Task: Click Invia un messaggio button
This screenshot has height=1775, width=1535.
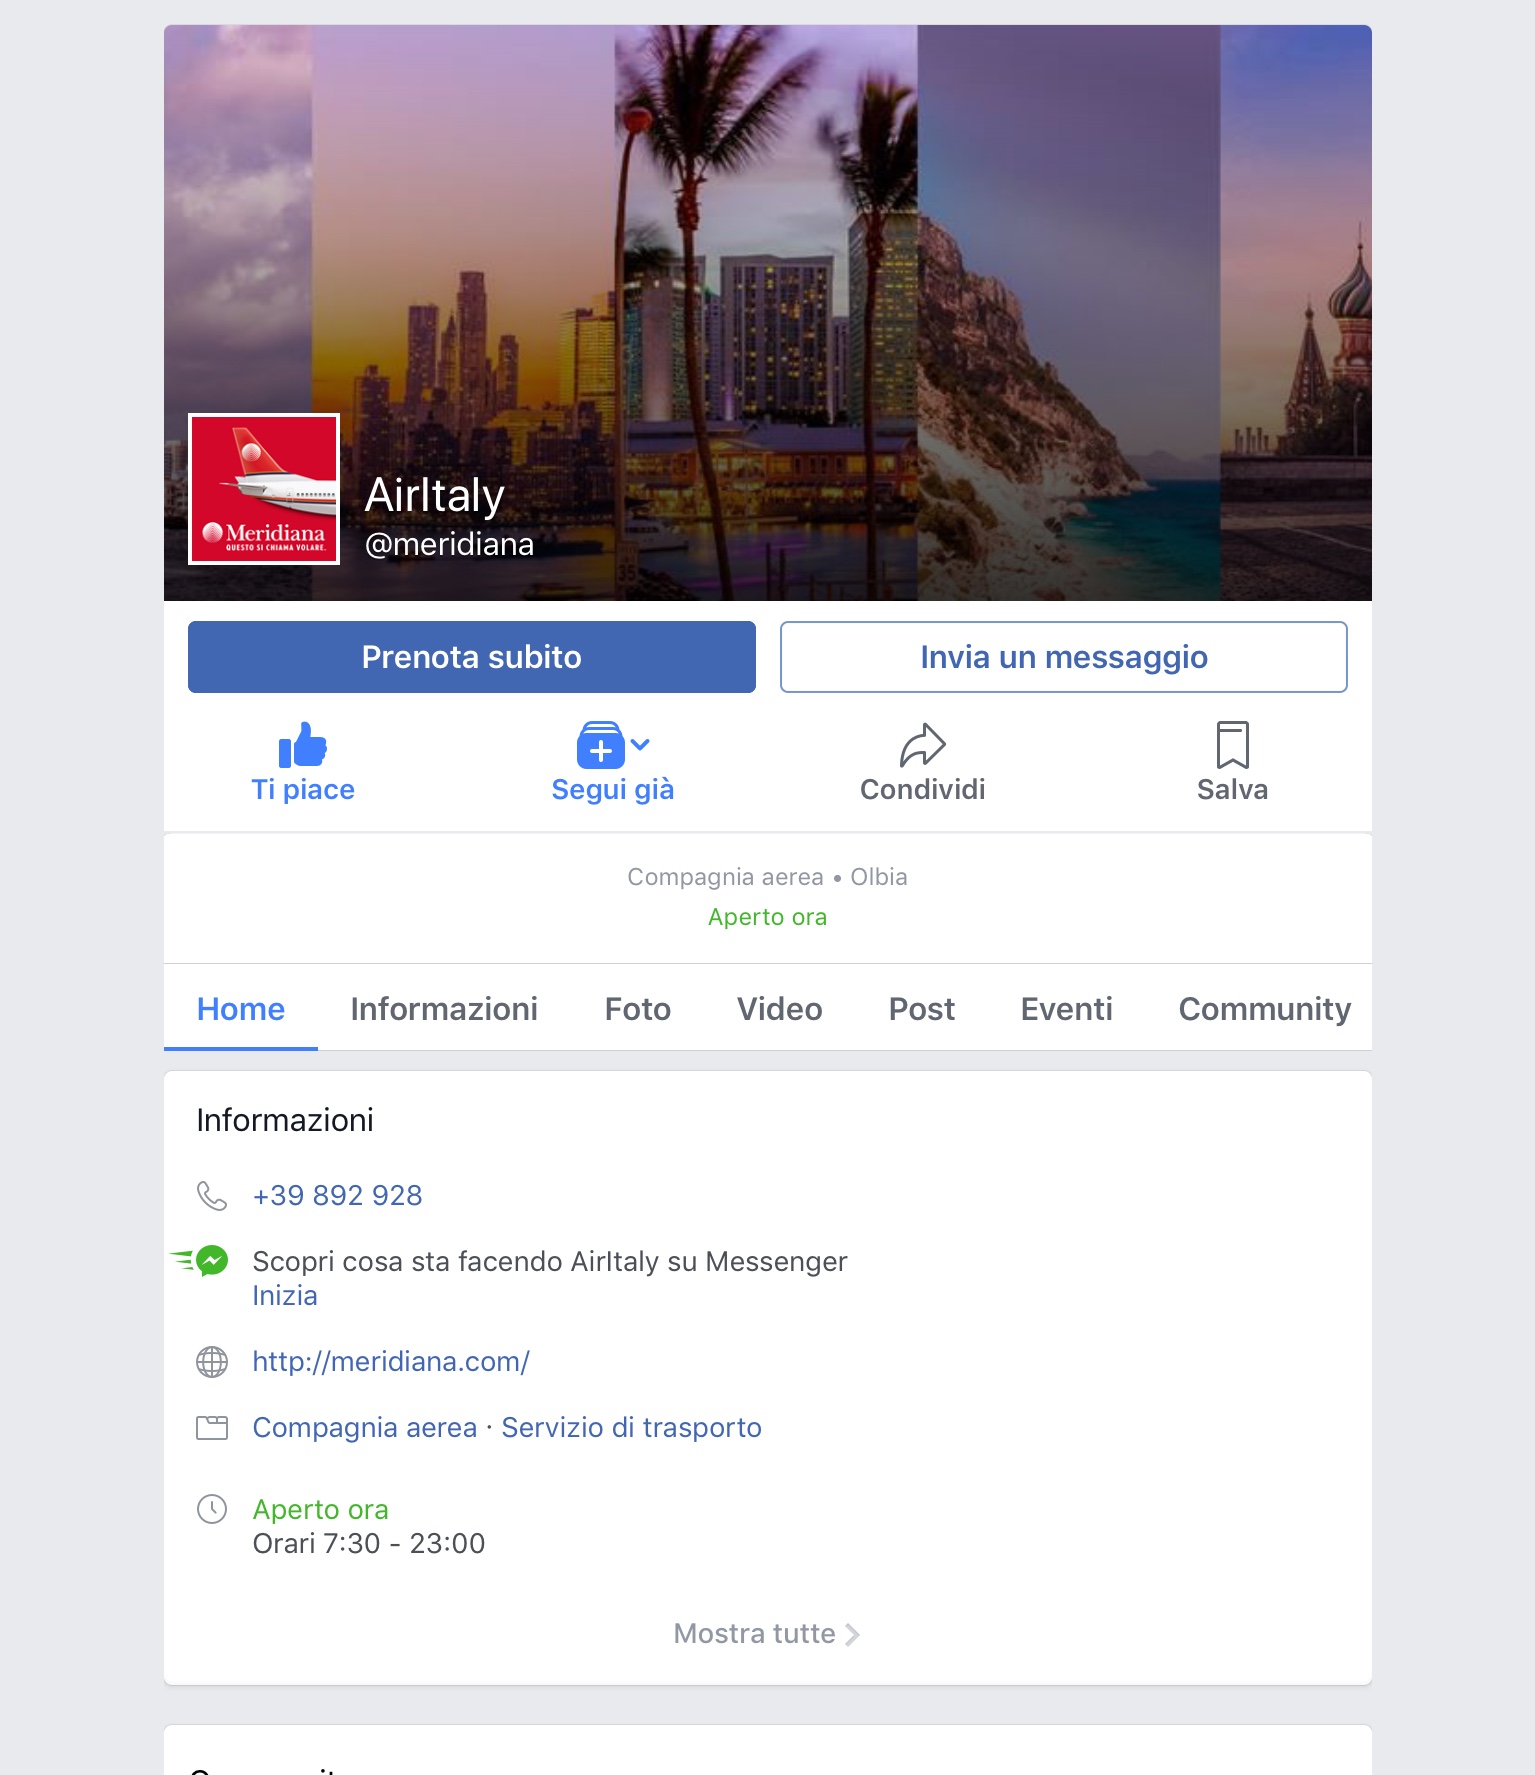Action: point(1064,657)
